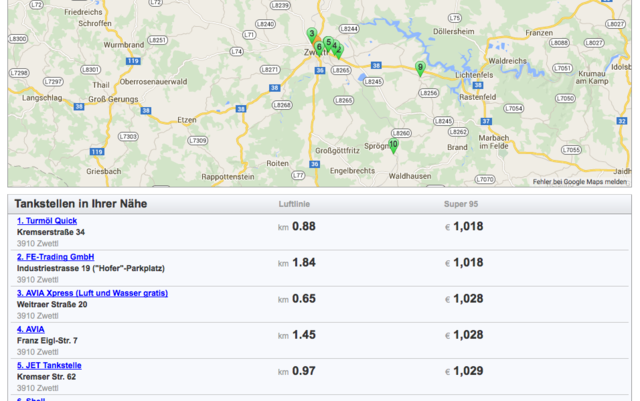This screenshot has width=640, height=401.
Task: Click Langschlag on the map
Action: tap(42, 98)
